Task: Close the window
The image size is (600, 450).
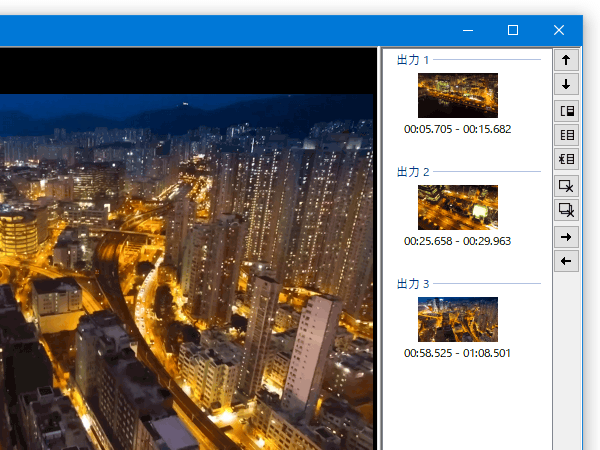Action: click(559, 30)
